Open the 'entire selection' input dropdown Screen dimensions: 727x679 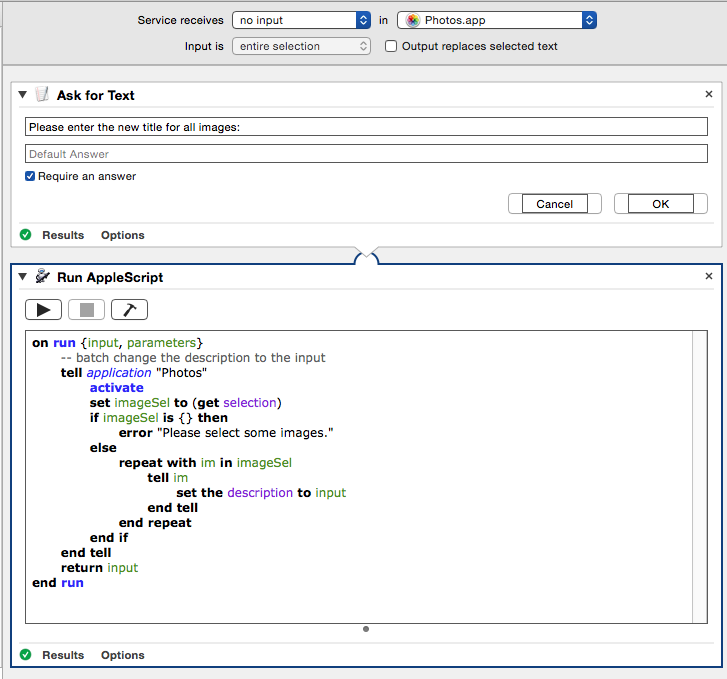point(301,46)
